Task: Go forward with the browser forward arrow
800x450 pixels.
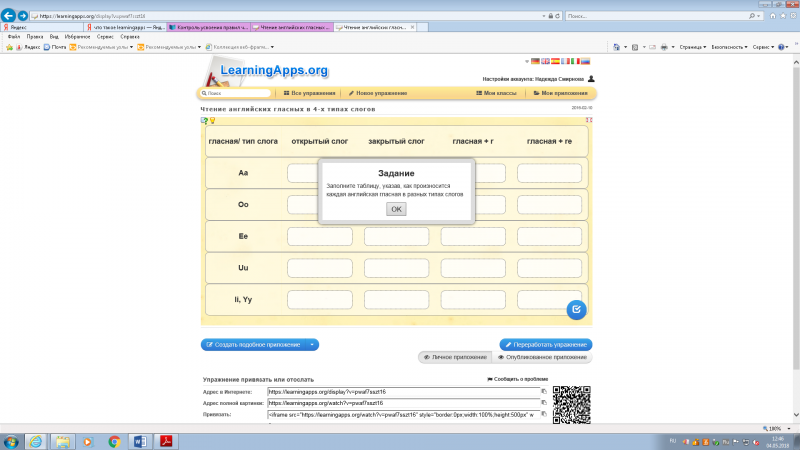Action: pyautogui.click(x=22, y=16)
